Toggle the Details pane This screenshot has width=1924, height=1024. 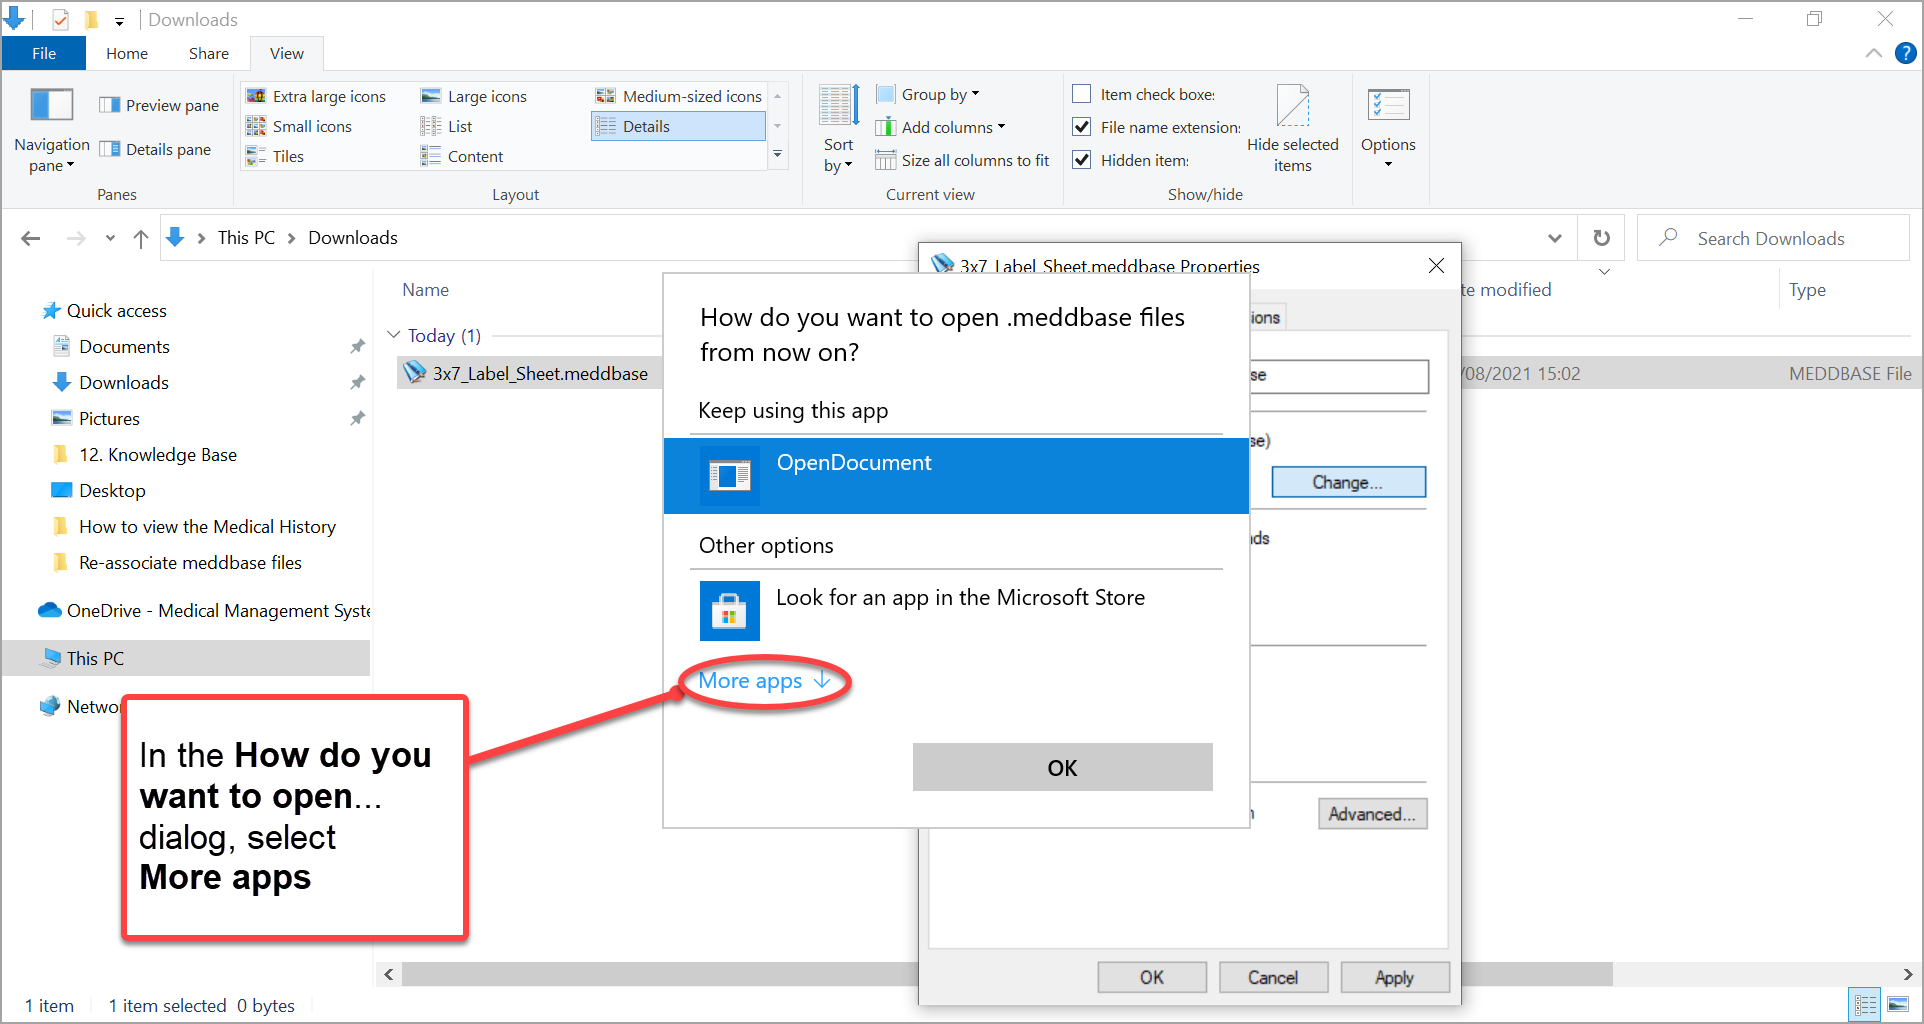coord(155,149)
